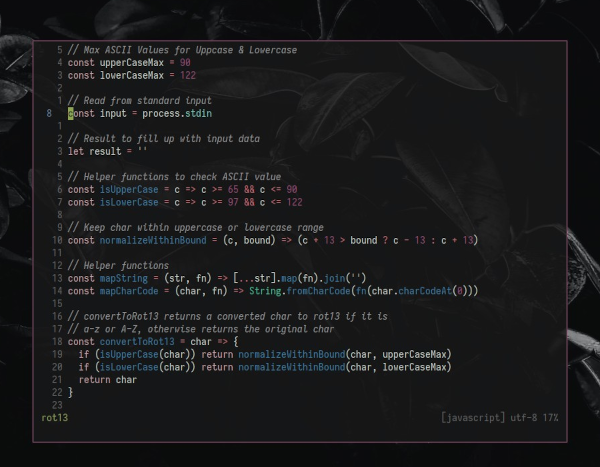Click 'let result' declaration

tap(95, 152)
